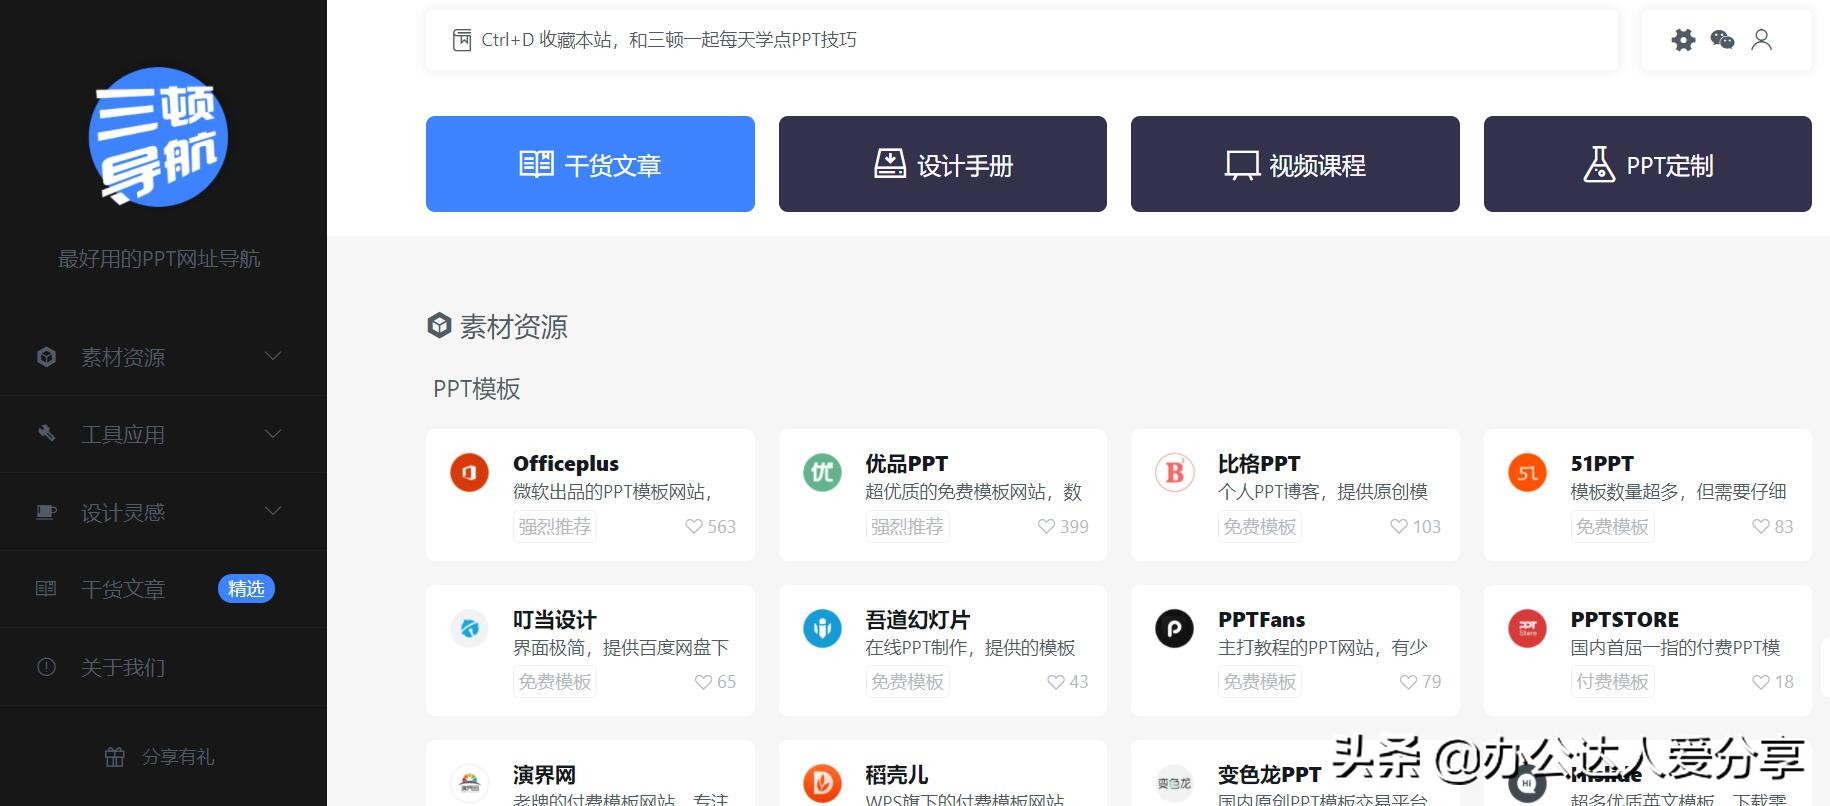Click the Officeplus site logo
Screen dimensions: 1830x806
pos(469,472)
